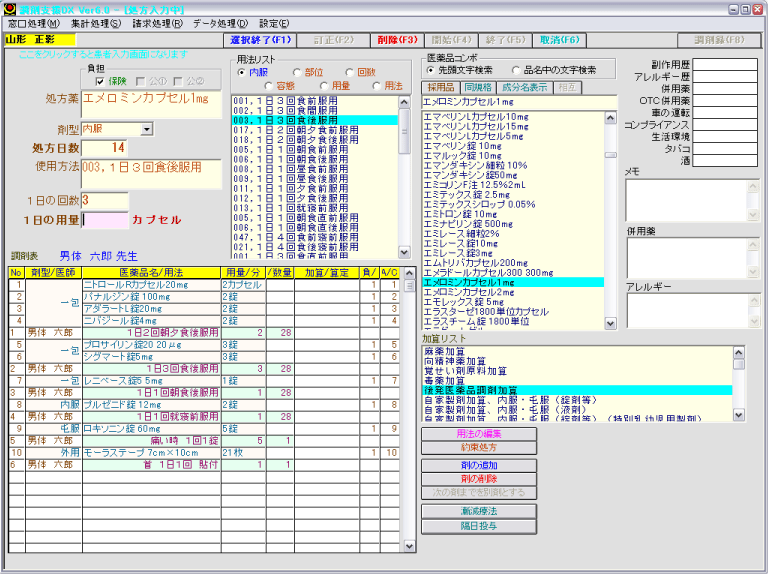Click drug list scroll down arrow
Screen dimensions: 768x574
(x=610, y=323)
